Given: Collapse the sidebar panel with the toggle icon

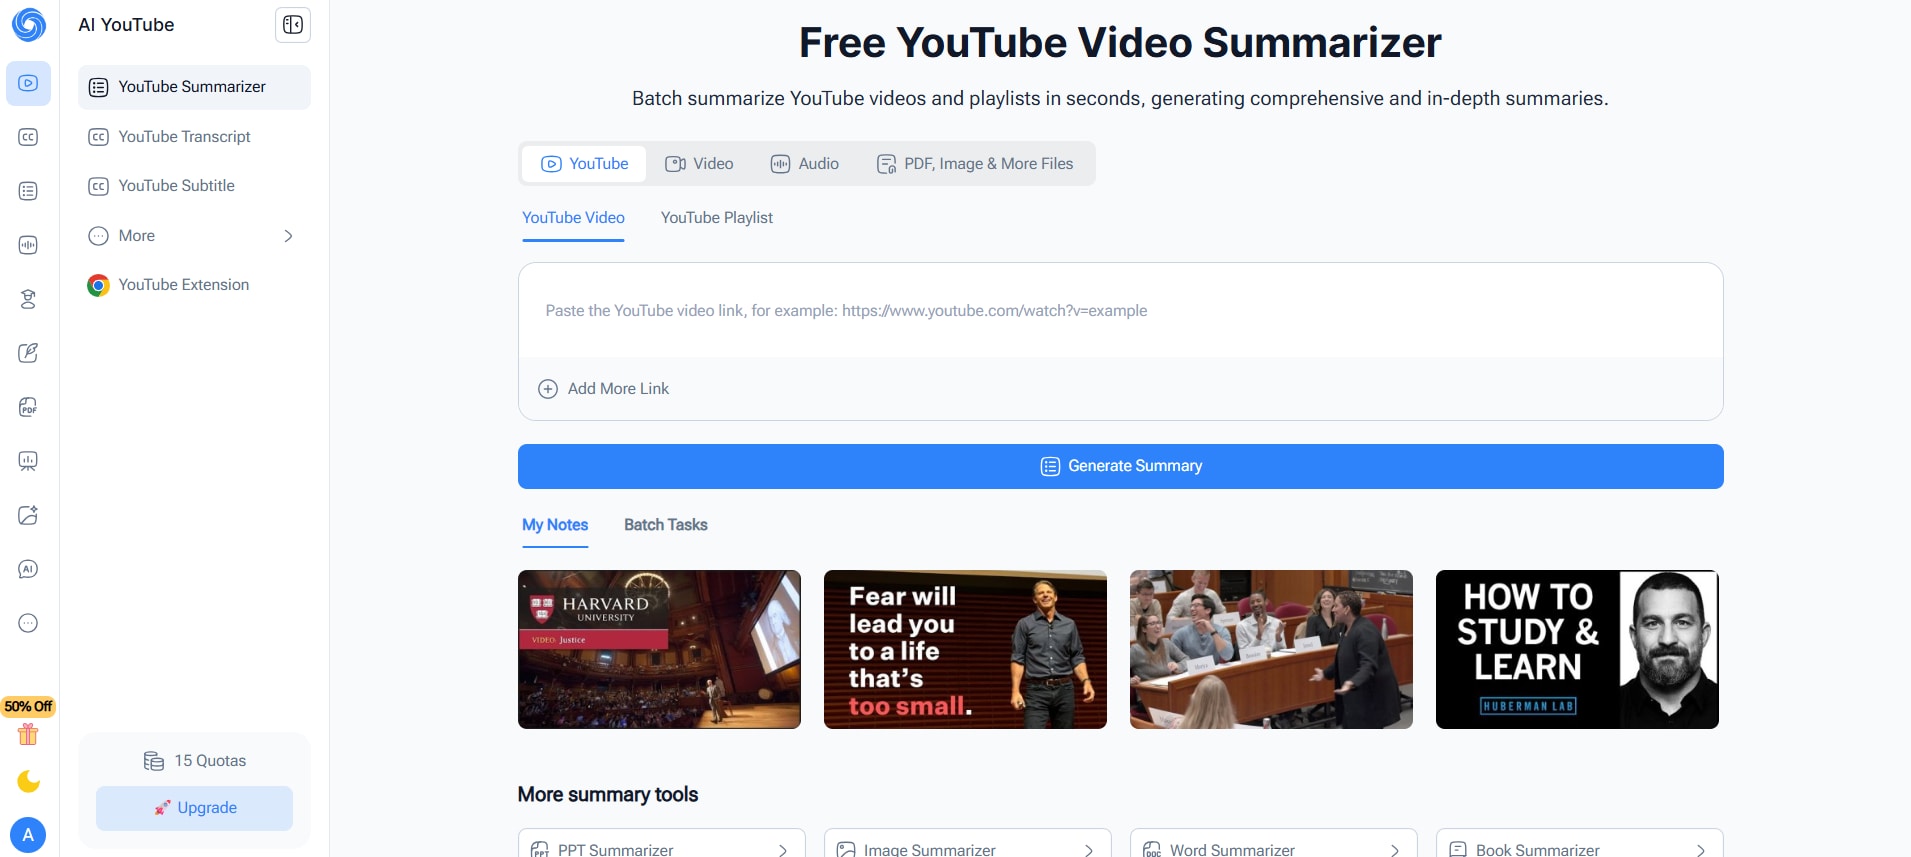Looking at the screenshot, I should pos(293,25).
